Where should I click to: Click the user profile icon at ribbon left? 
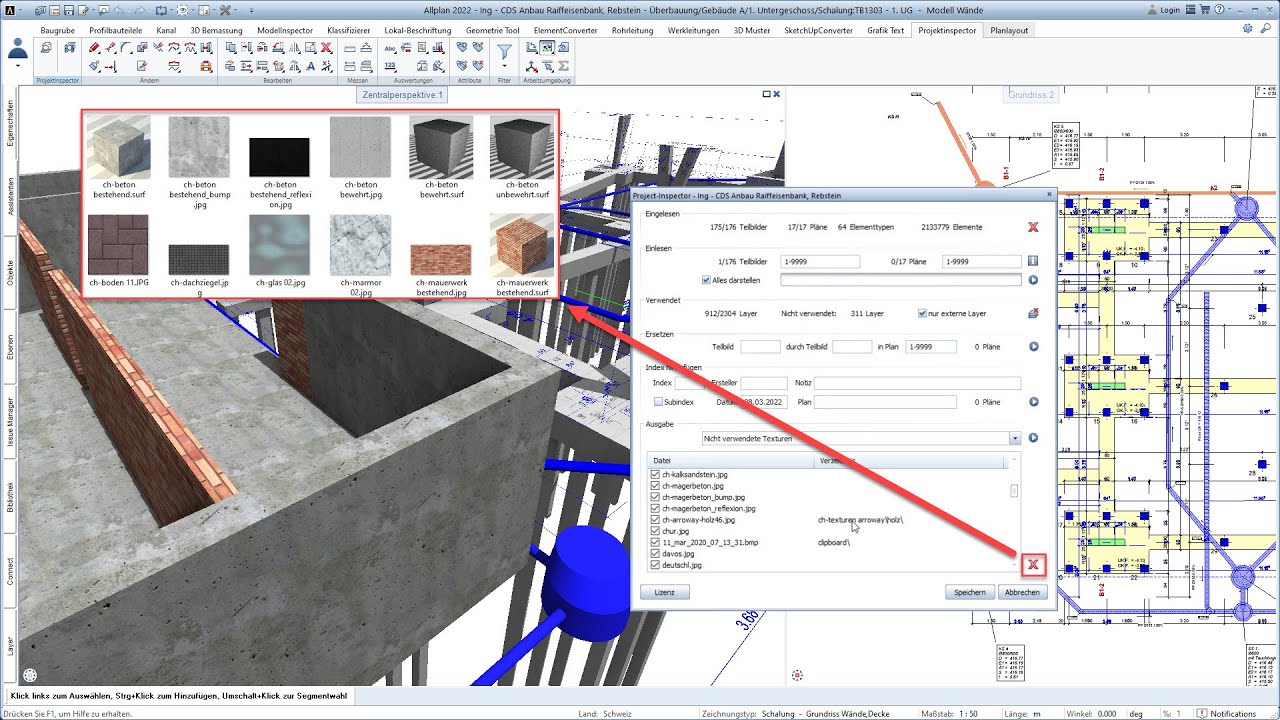[x=18, y=49]
